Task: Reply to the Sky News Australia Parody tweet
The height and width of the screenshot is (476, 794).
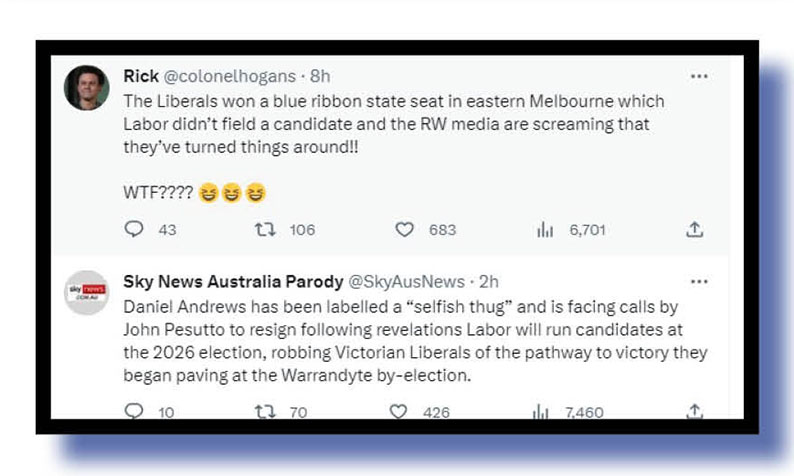Action: click(x=135, y=411)
